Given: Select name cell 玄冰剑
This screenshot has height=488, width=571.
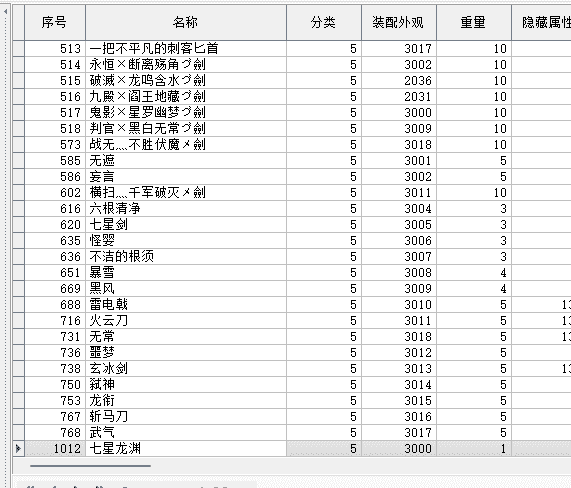Looking at the screenshot, I should 186,369.
